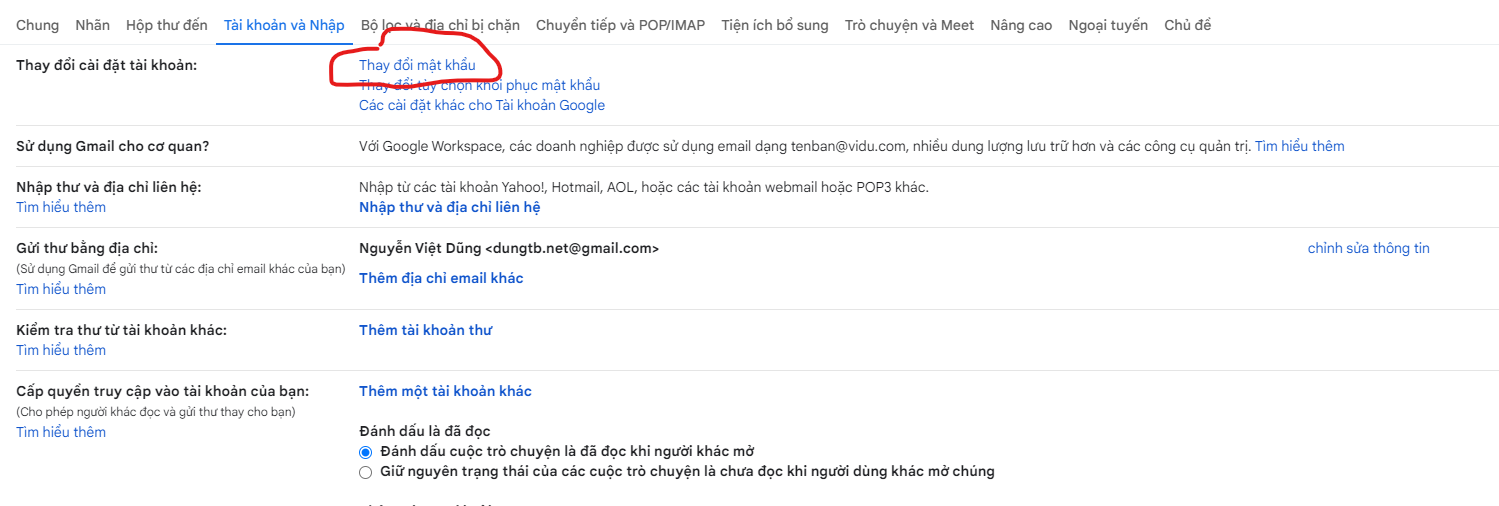1499x506 pixels.
Task: Open the Chung settings tab
Action: tap(37, 25)
